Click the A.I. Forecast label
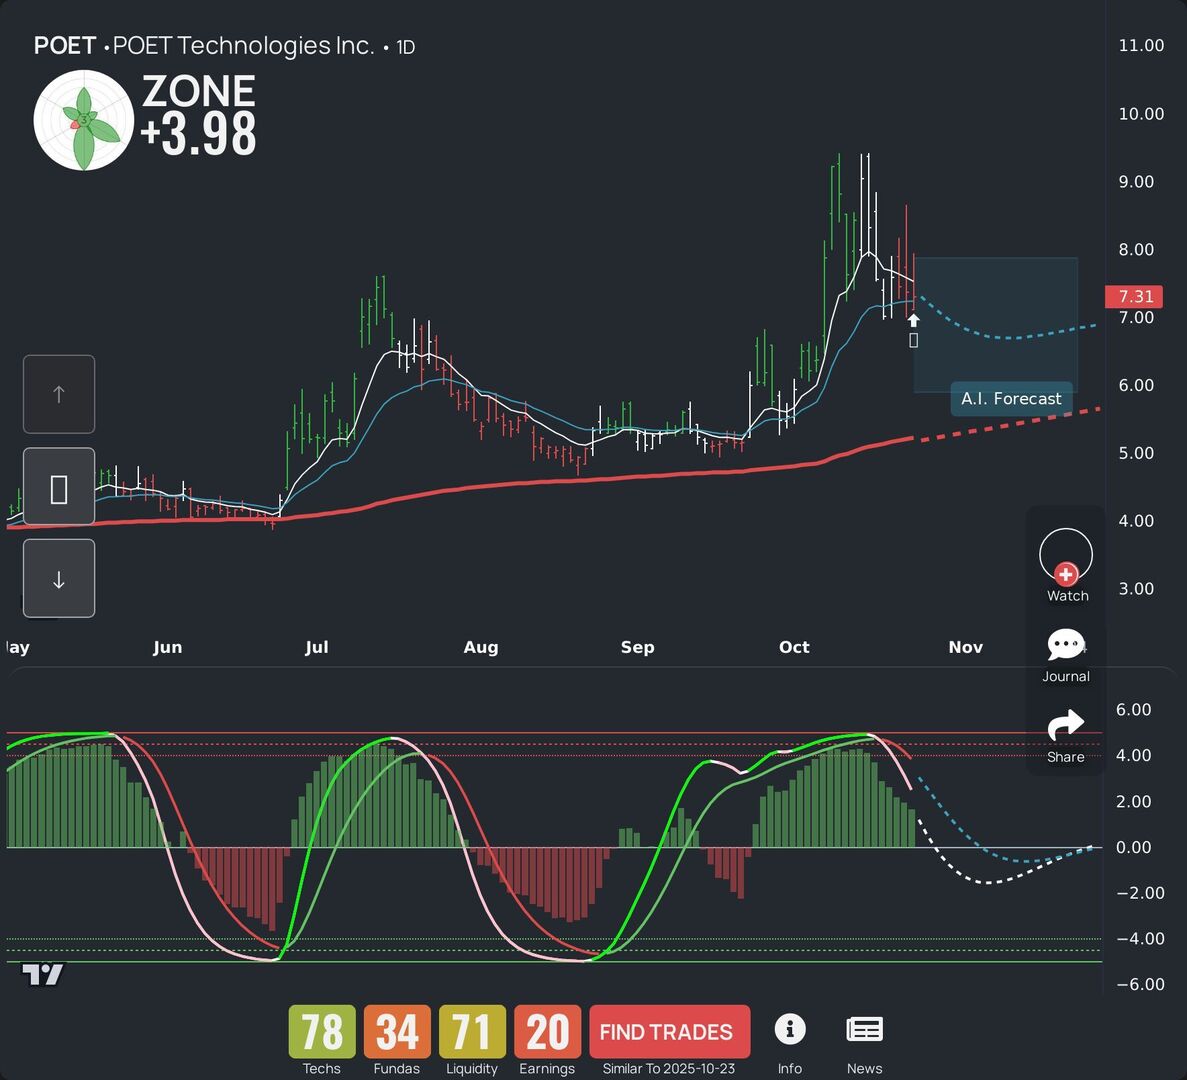 click(1011, 399)
